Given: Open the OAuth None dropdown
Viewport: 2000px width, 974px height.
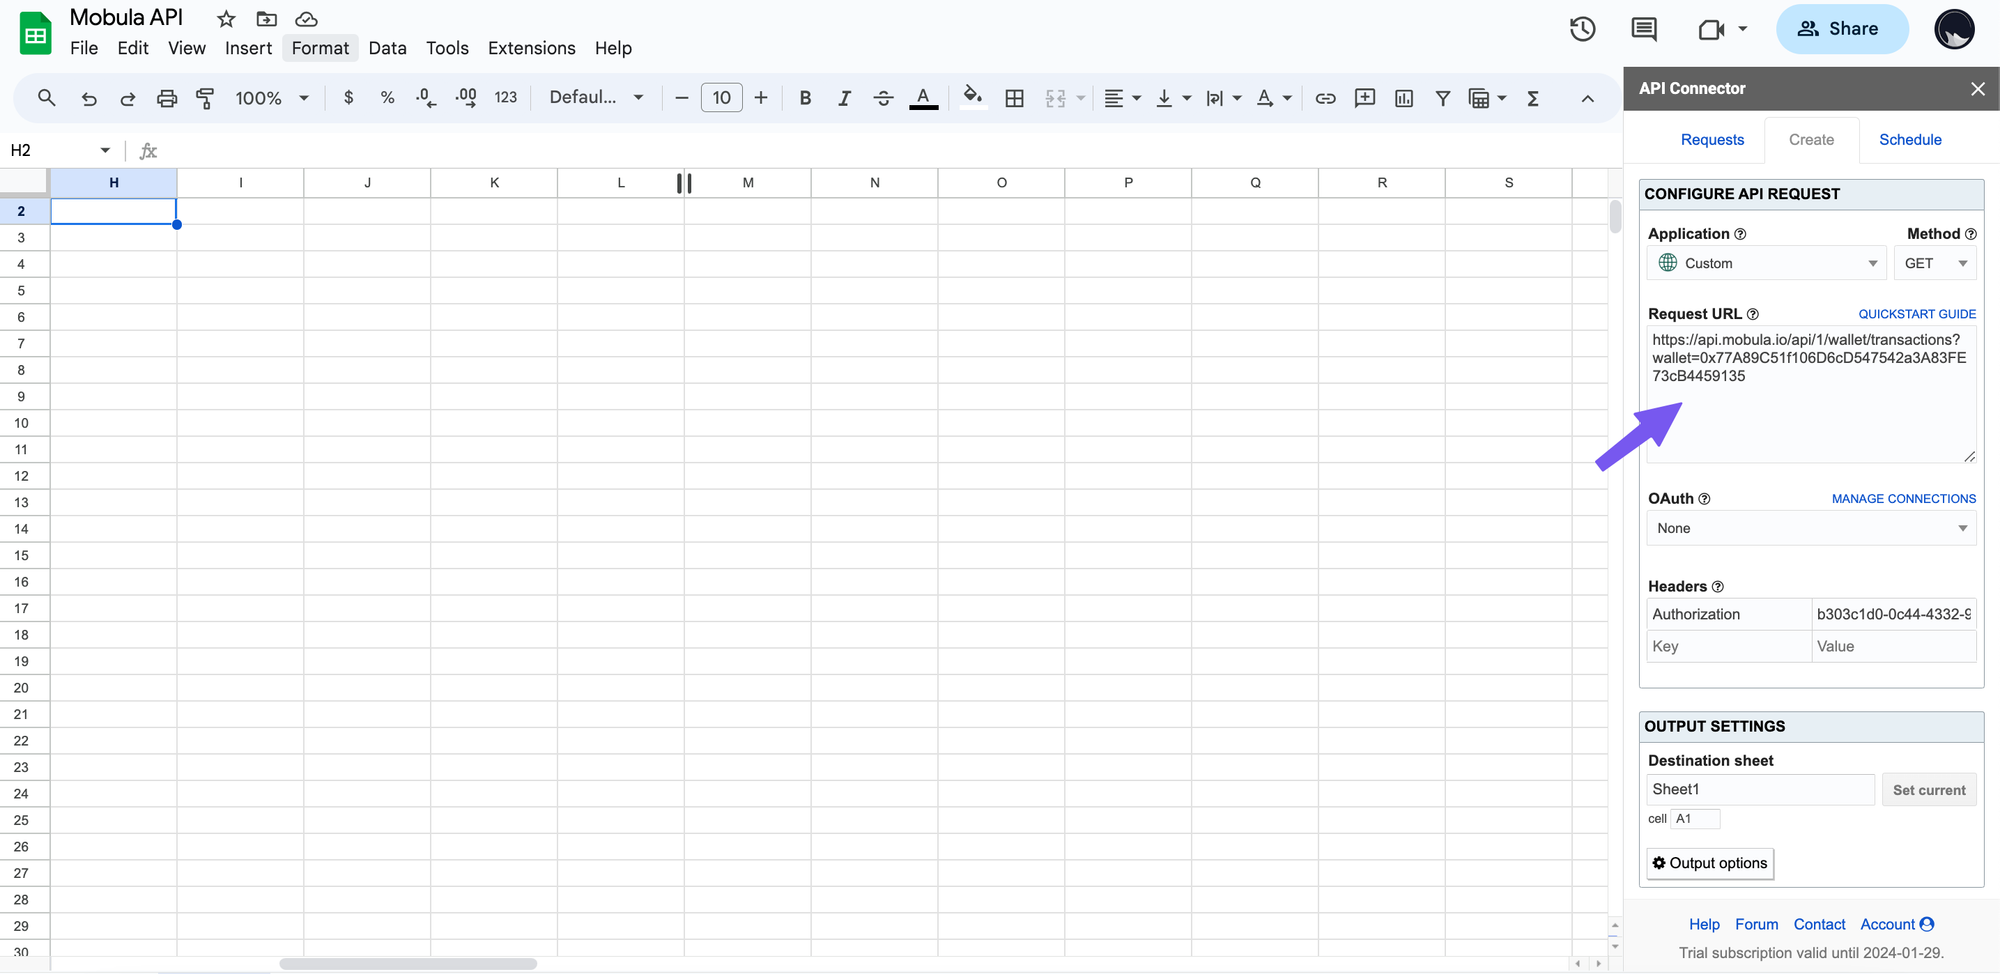Looking at the screenshot, I should (x=1811, y=528).
